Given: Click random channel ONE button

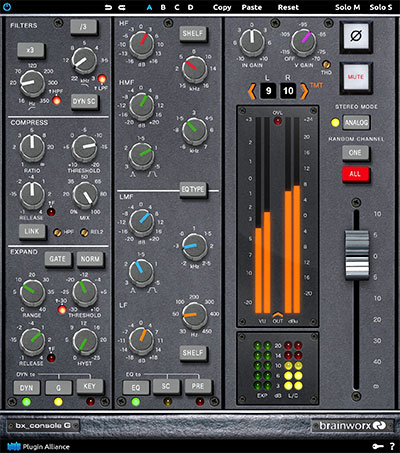Looking at the screenshot, I should (x=355, y=153).
